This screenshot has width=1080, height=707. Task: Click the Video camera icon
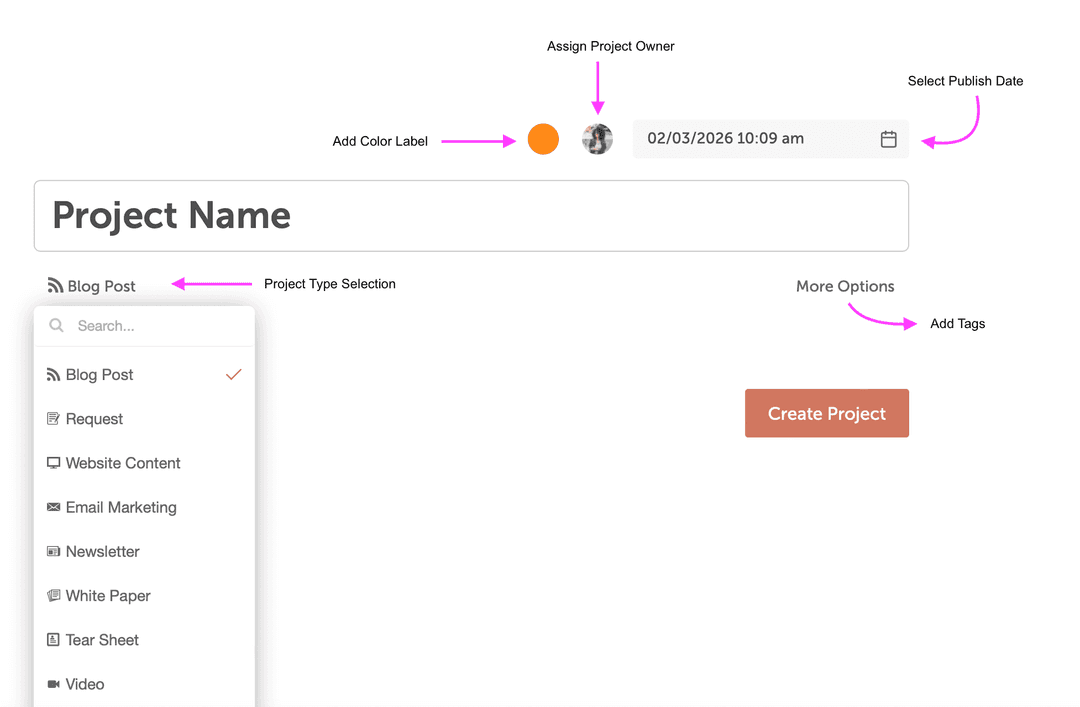pyautogui.click(x=54, y=684)
